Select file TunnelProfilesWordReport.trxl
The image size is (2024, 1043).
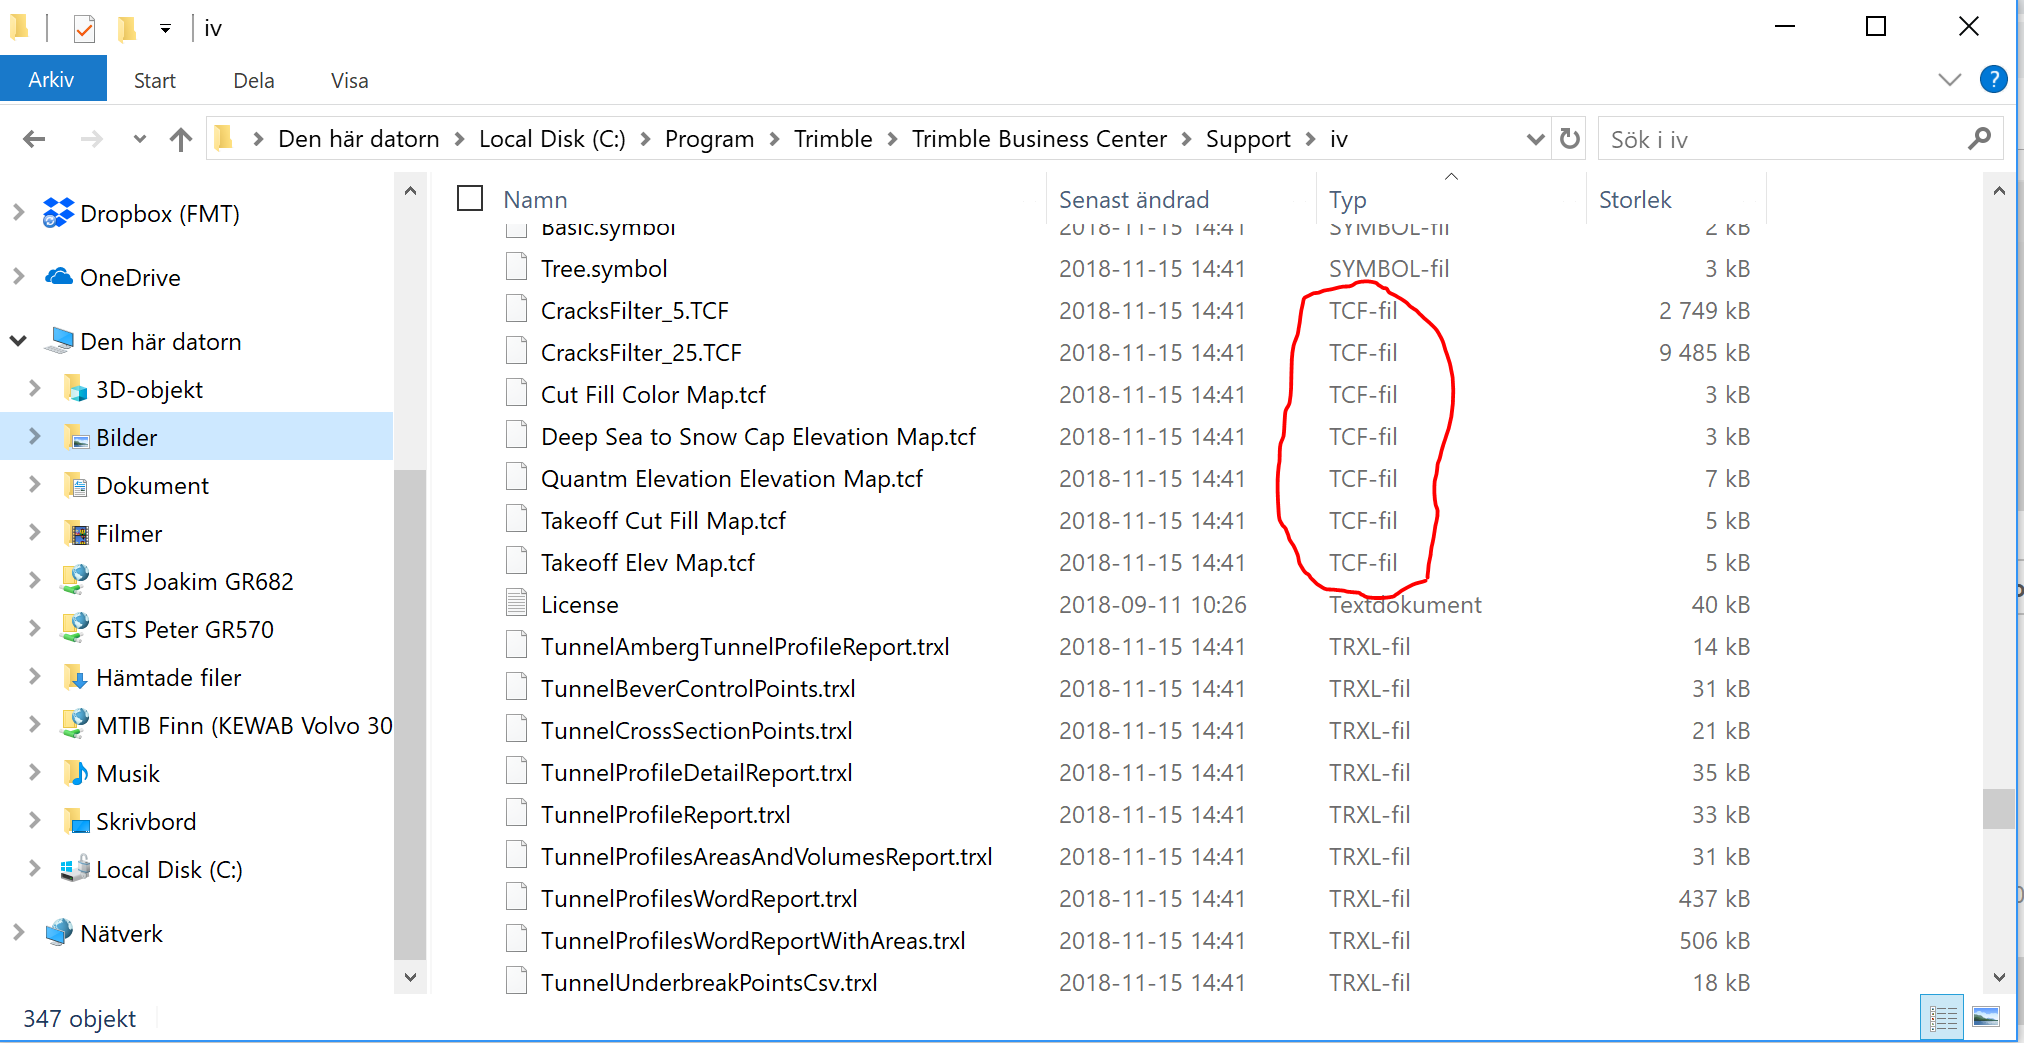(699, 899)
